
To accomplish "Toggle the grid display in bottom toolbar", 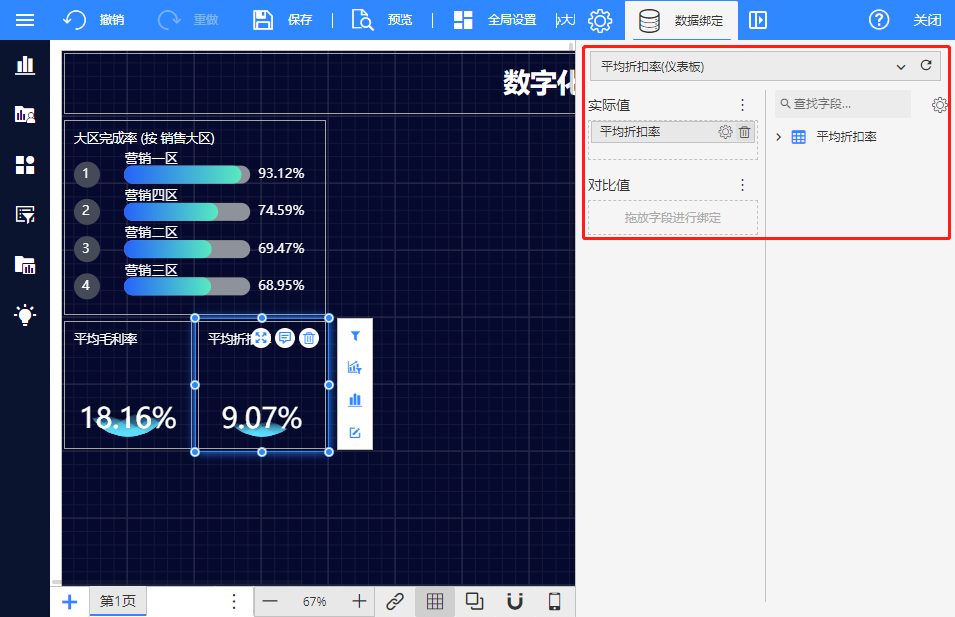I will coord(434,601).
